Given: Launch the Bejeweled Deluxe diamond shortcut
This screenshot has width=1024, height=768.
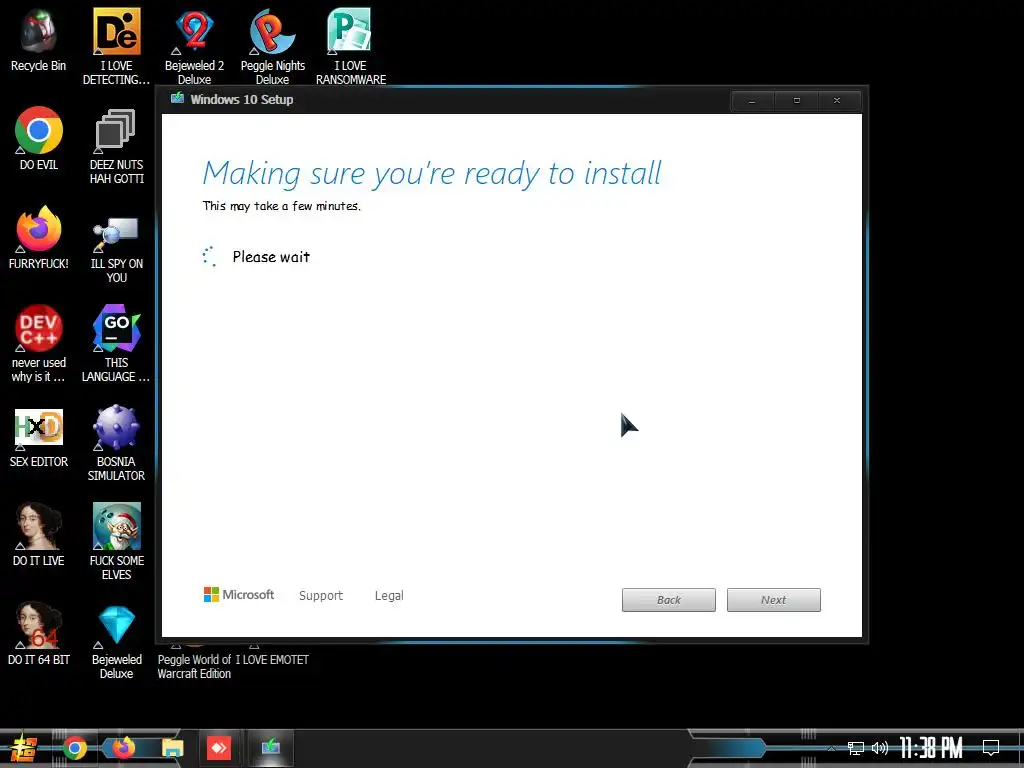Looking at the screenshot, I should pos(116,641).
